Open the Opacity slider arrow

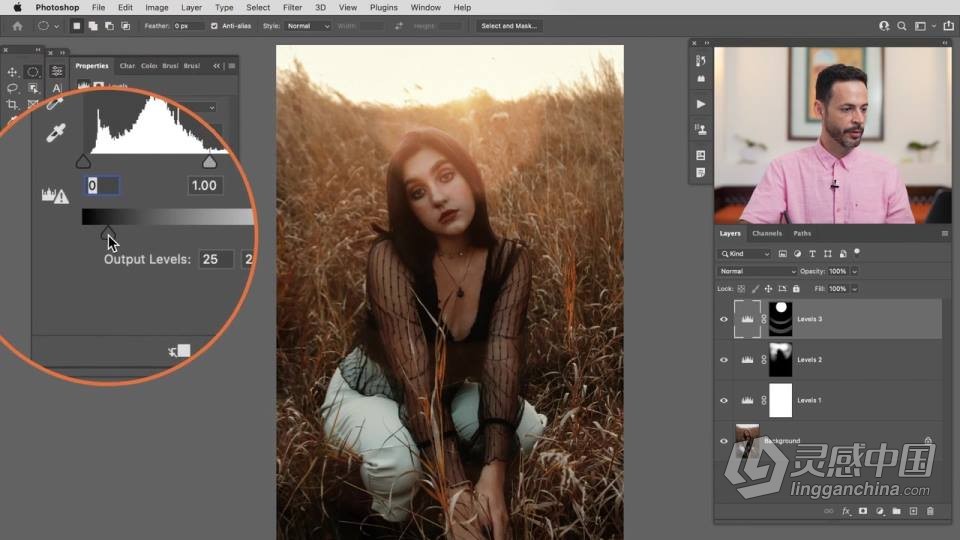[855, 271]
